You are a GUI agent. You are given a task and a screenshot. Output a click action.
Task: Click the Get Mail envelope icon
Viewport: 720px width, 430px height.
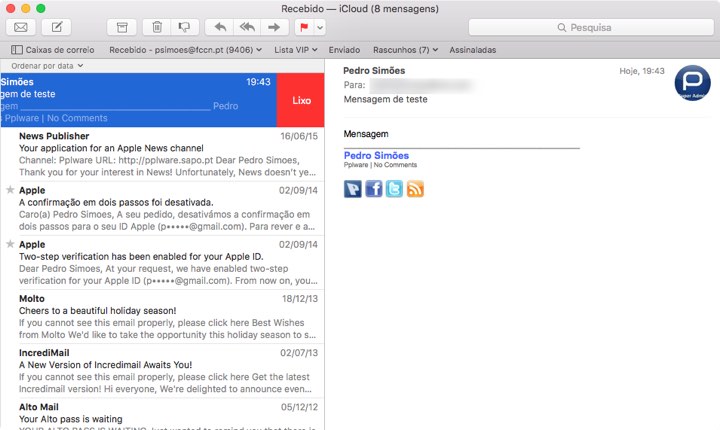click(x=21, y=28)
